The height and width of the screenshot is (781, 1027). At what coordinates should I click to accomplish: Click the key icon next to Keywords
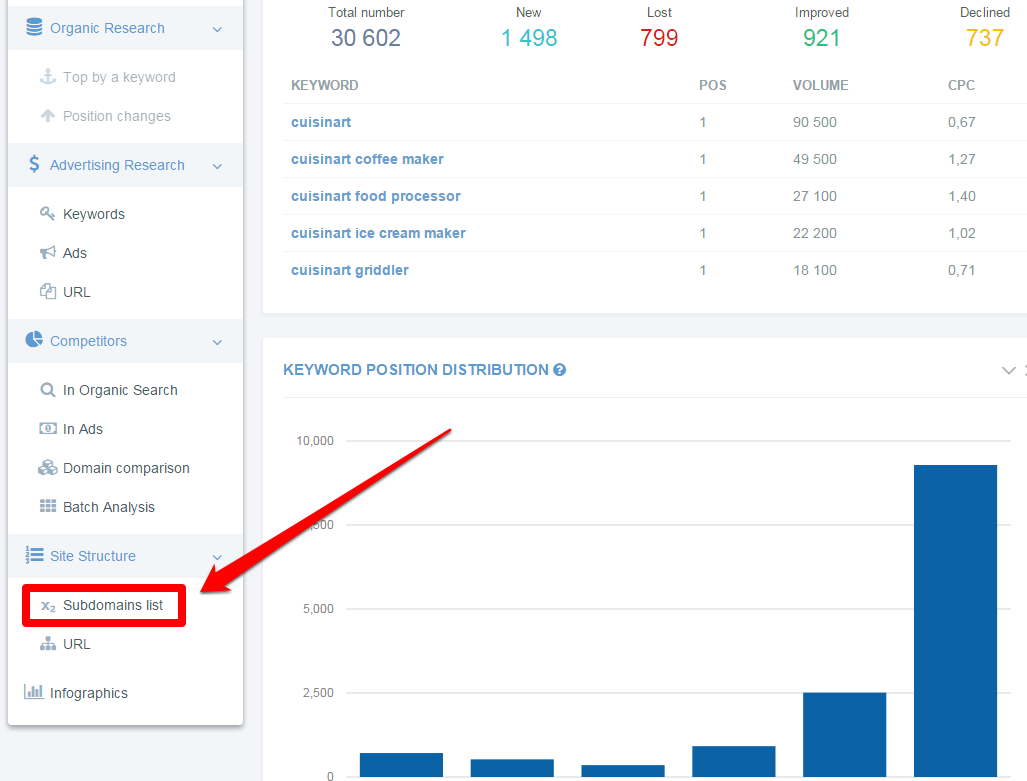[47, 214]
